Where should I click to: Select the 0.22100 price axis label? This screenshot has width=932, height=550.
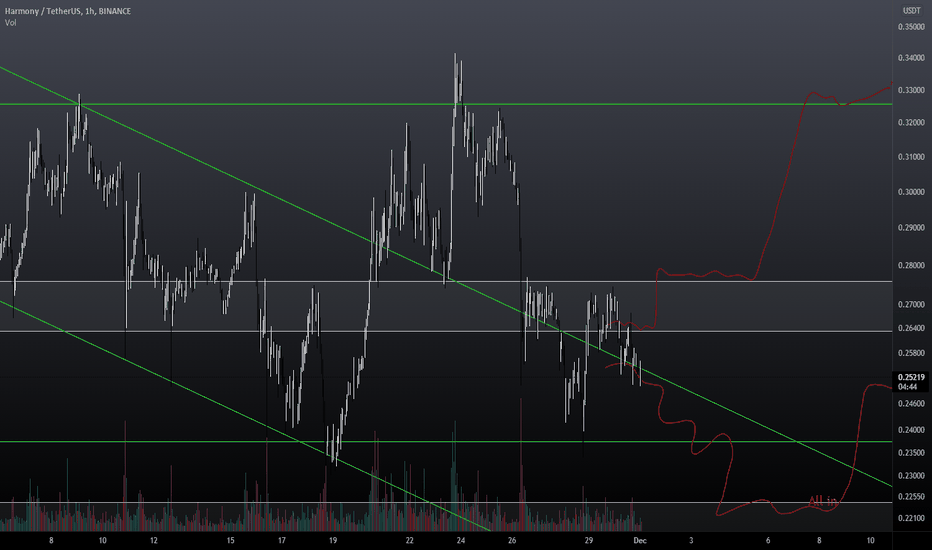tap(911, 518)
